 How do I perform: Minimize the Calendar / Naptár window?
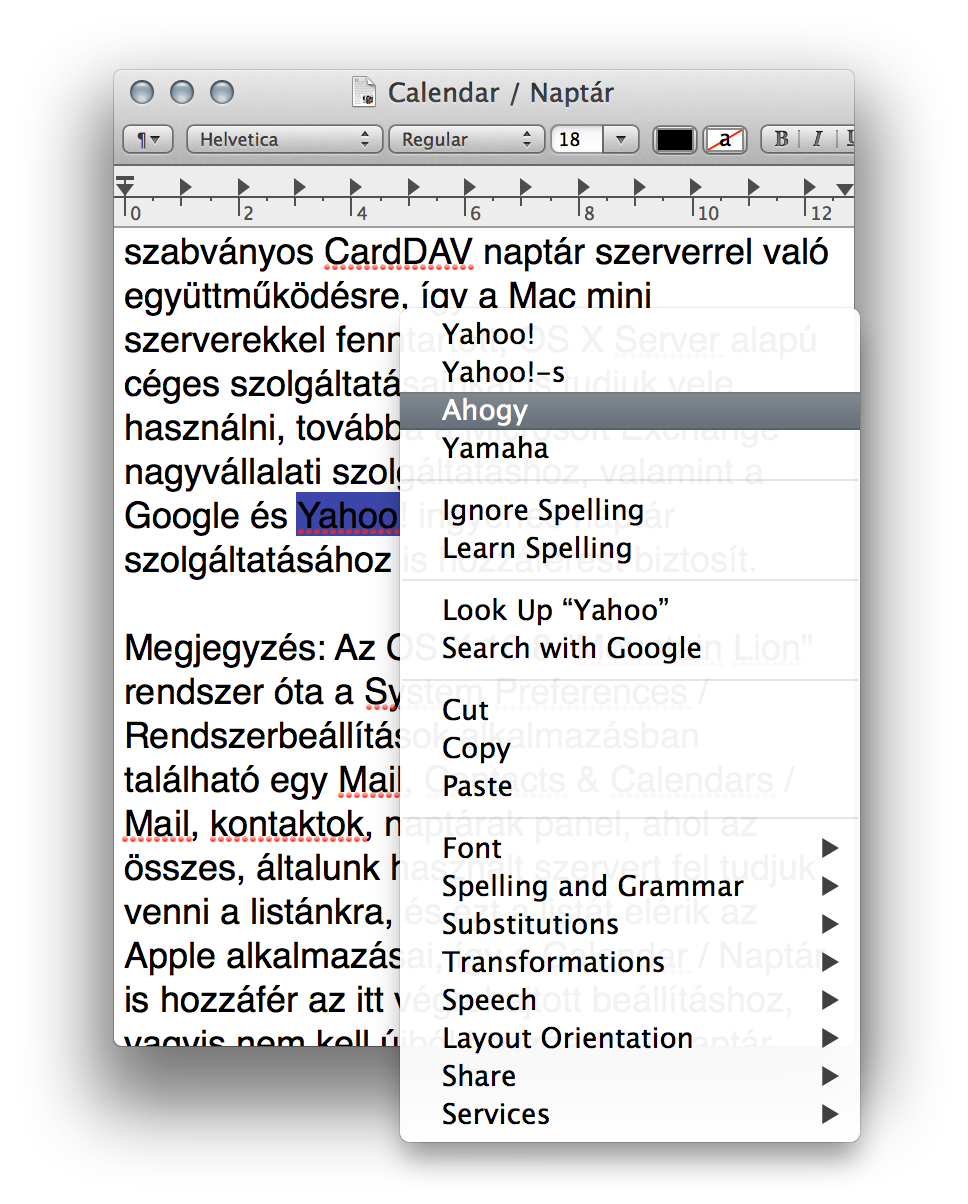(182, 93)
